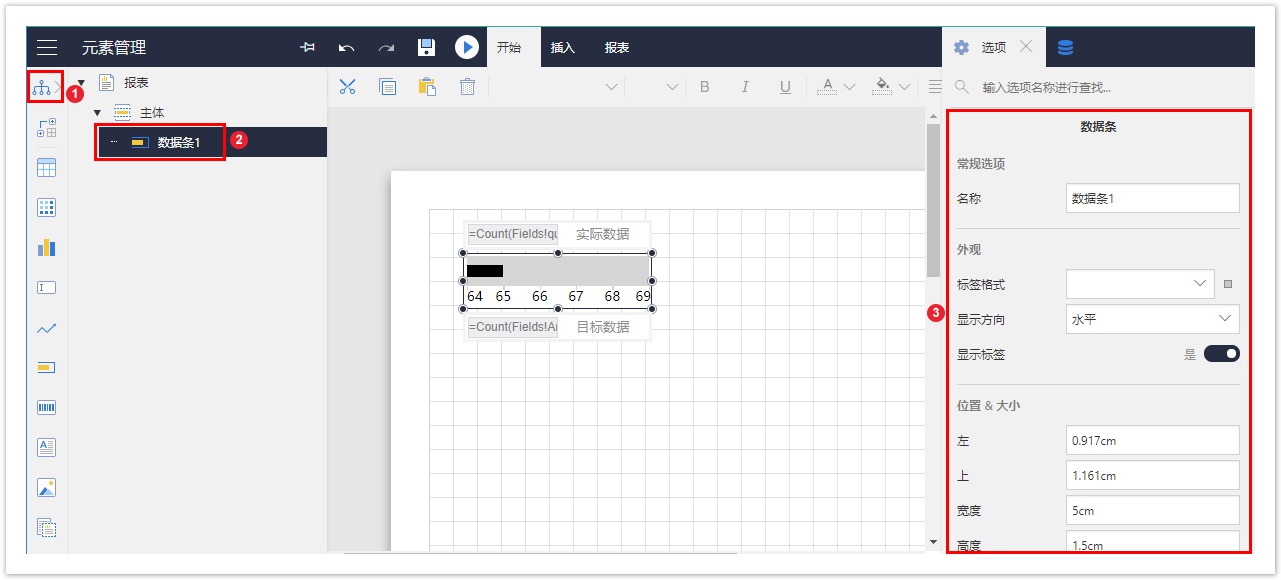
Task: Select the bar chart tool in sidebar
Action: (46, 247)
